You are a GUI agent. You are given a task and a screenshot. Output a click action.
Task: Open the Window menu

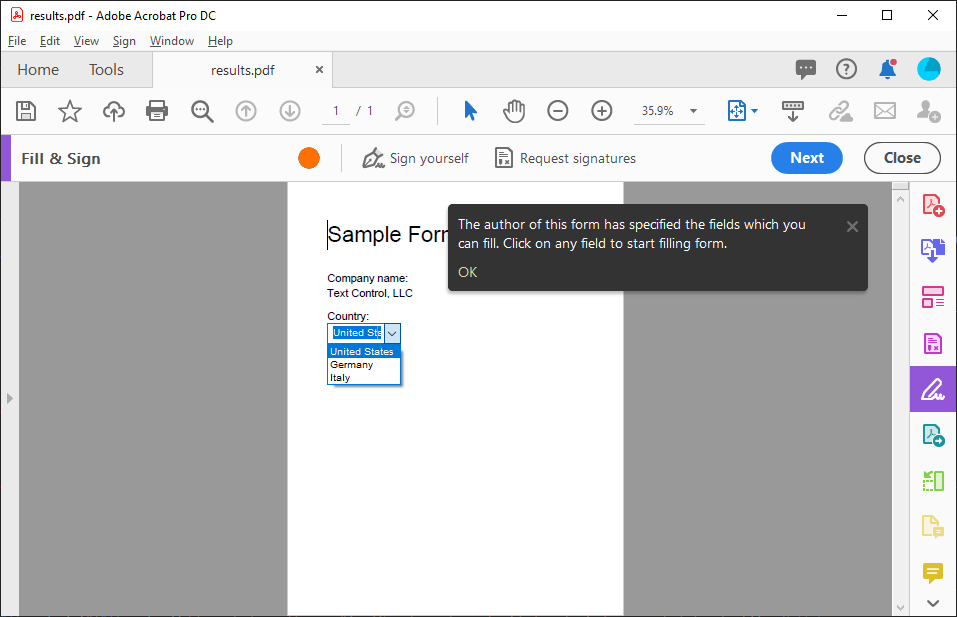coord(172,41)
